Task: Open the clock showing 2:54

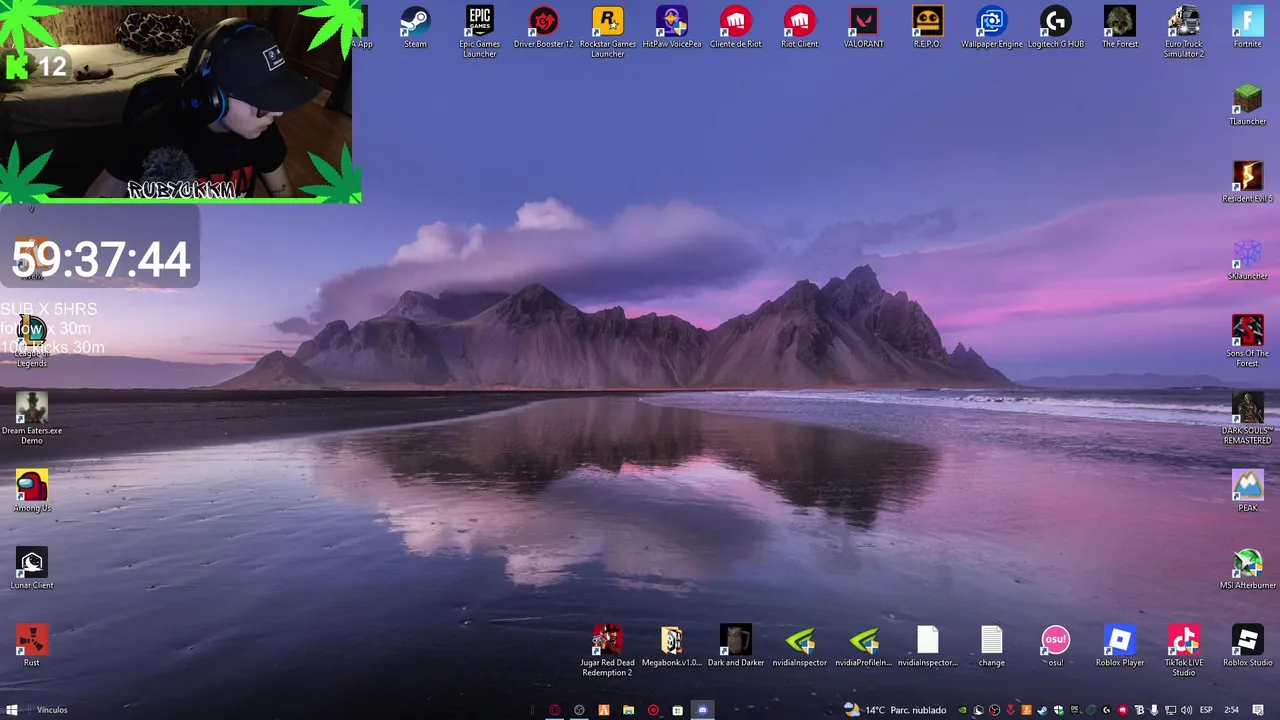Action: click(x=1231, y=710)
